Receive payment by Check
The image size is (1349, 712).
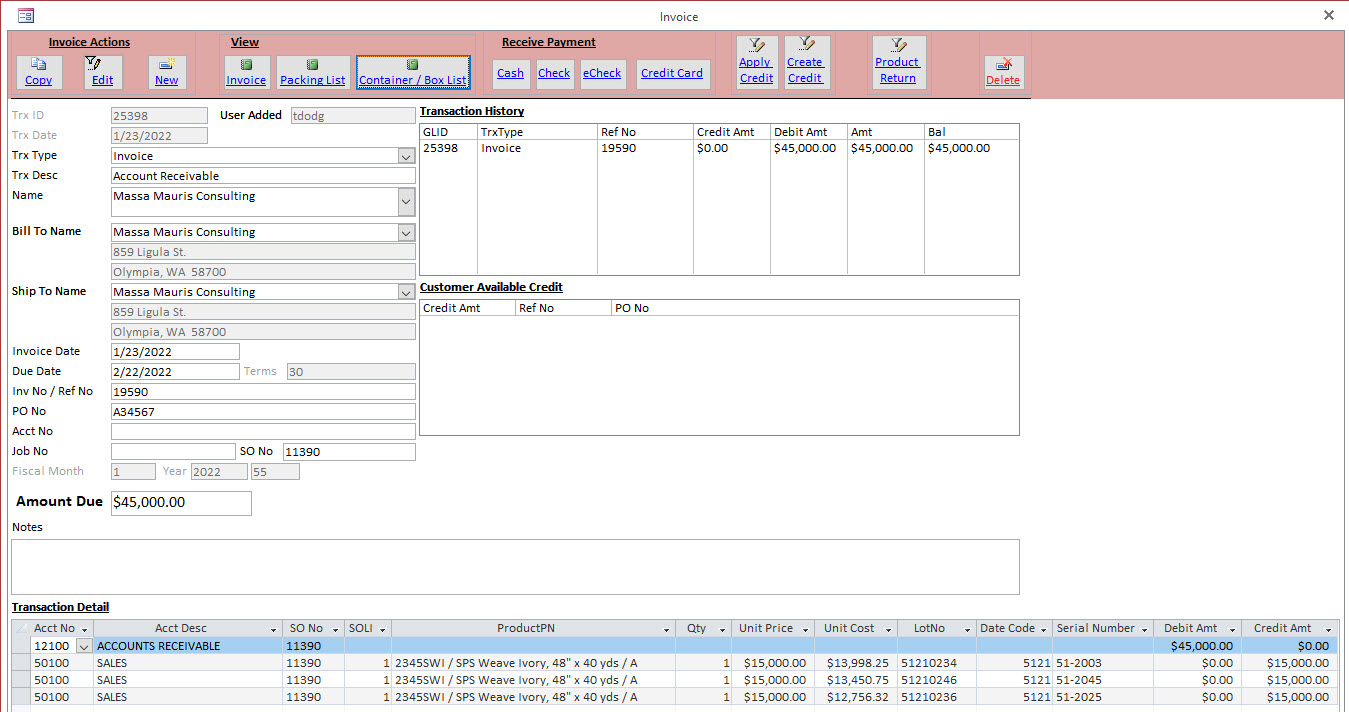(554, 74)
